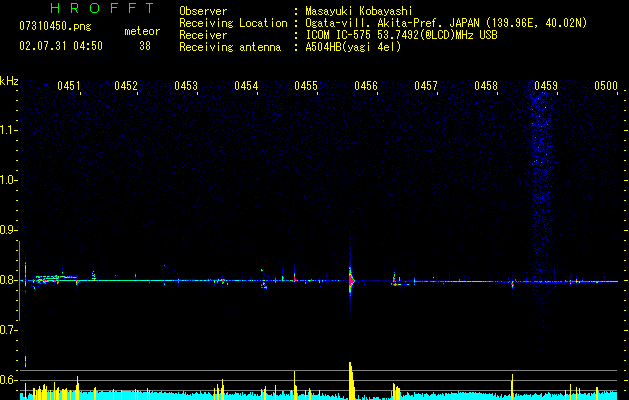The width and height of the screenshot is (629, 400).
Task: Click the 0458 time marker
Action: pyautogui.click(x=486, y=86)
